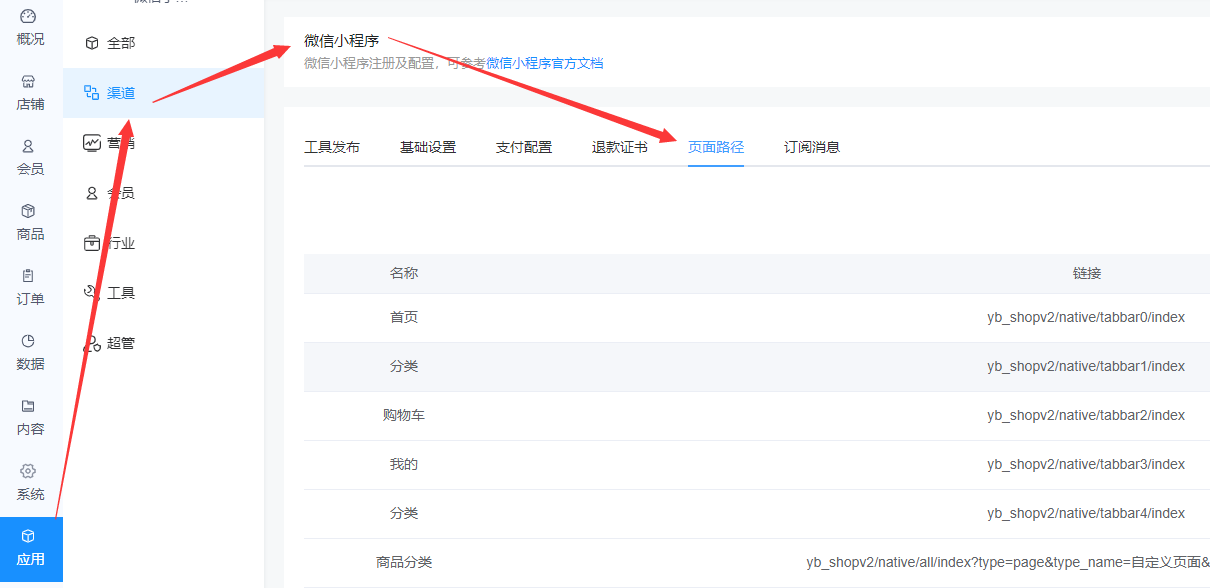Click the tabbar0/index link path
The image size is (1210, 588).
click(x=1086, y=317)
